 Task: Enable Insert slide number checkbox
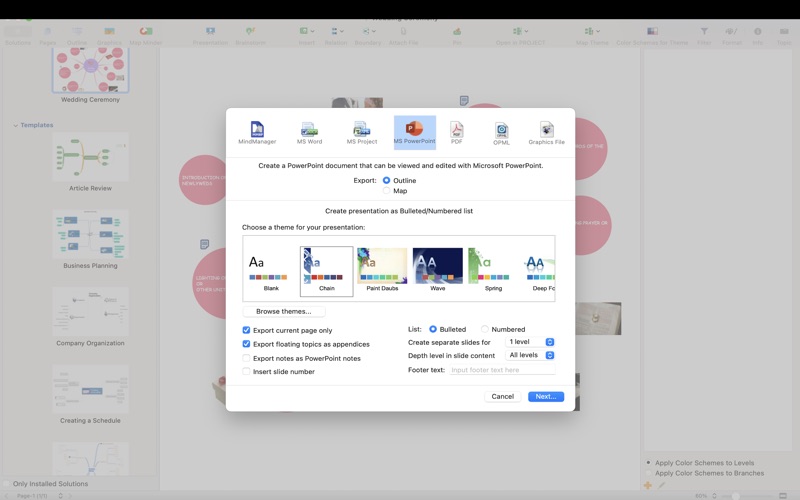click(x=246, y=371)
